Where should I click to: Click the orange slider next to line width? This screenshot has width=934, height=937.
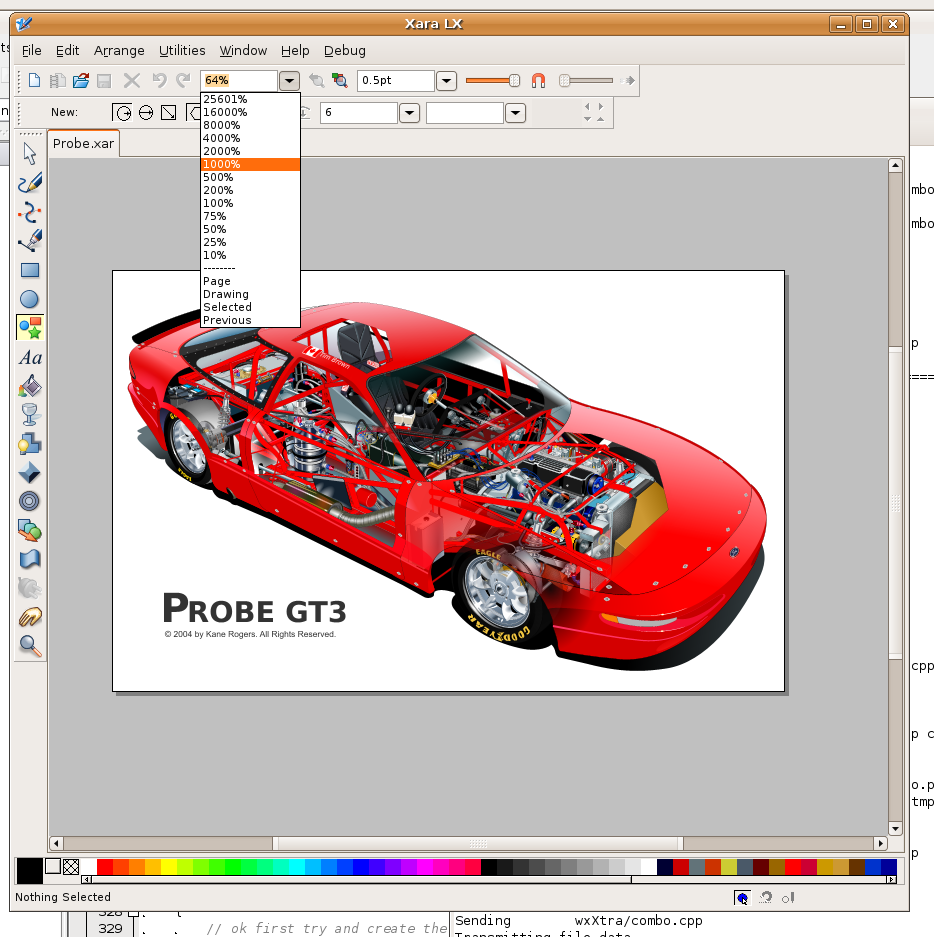[492, 81]
